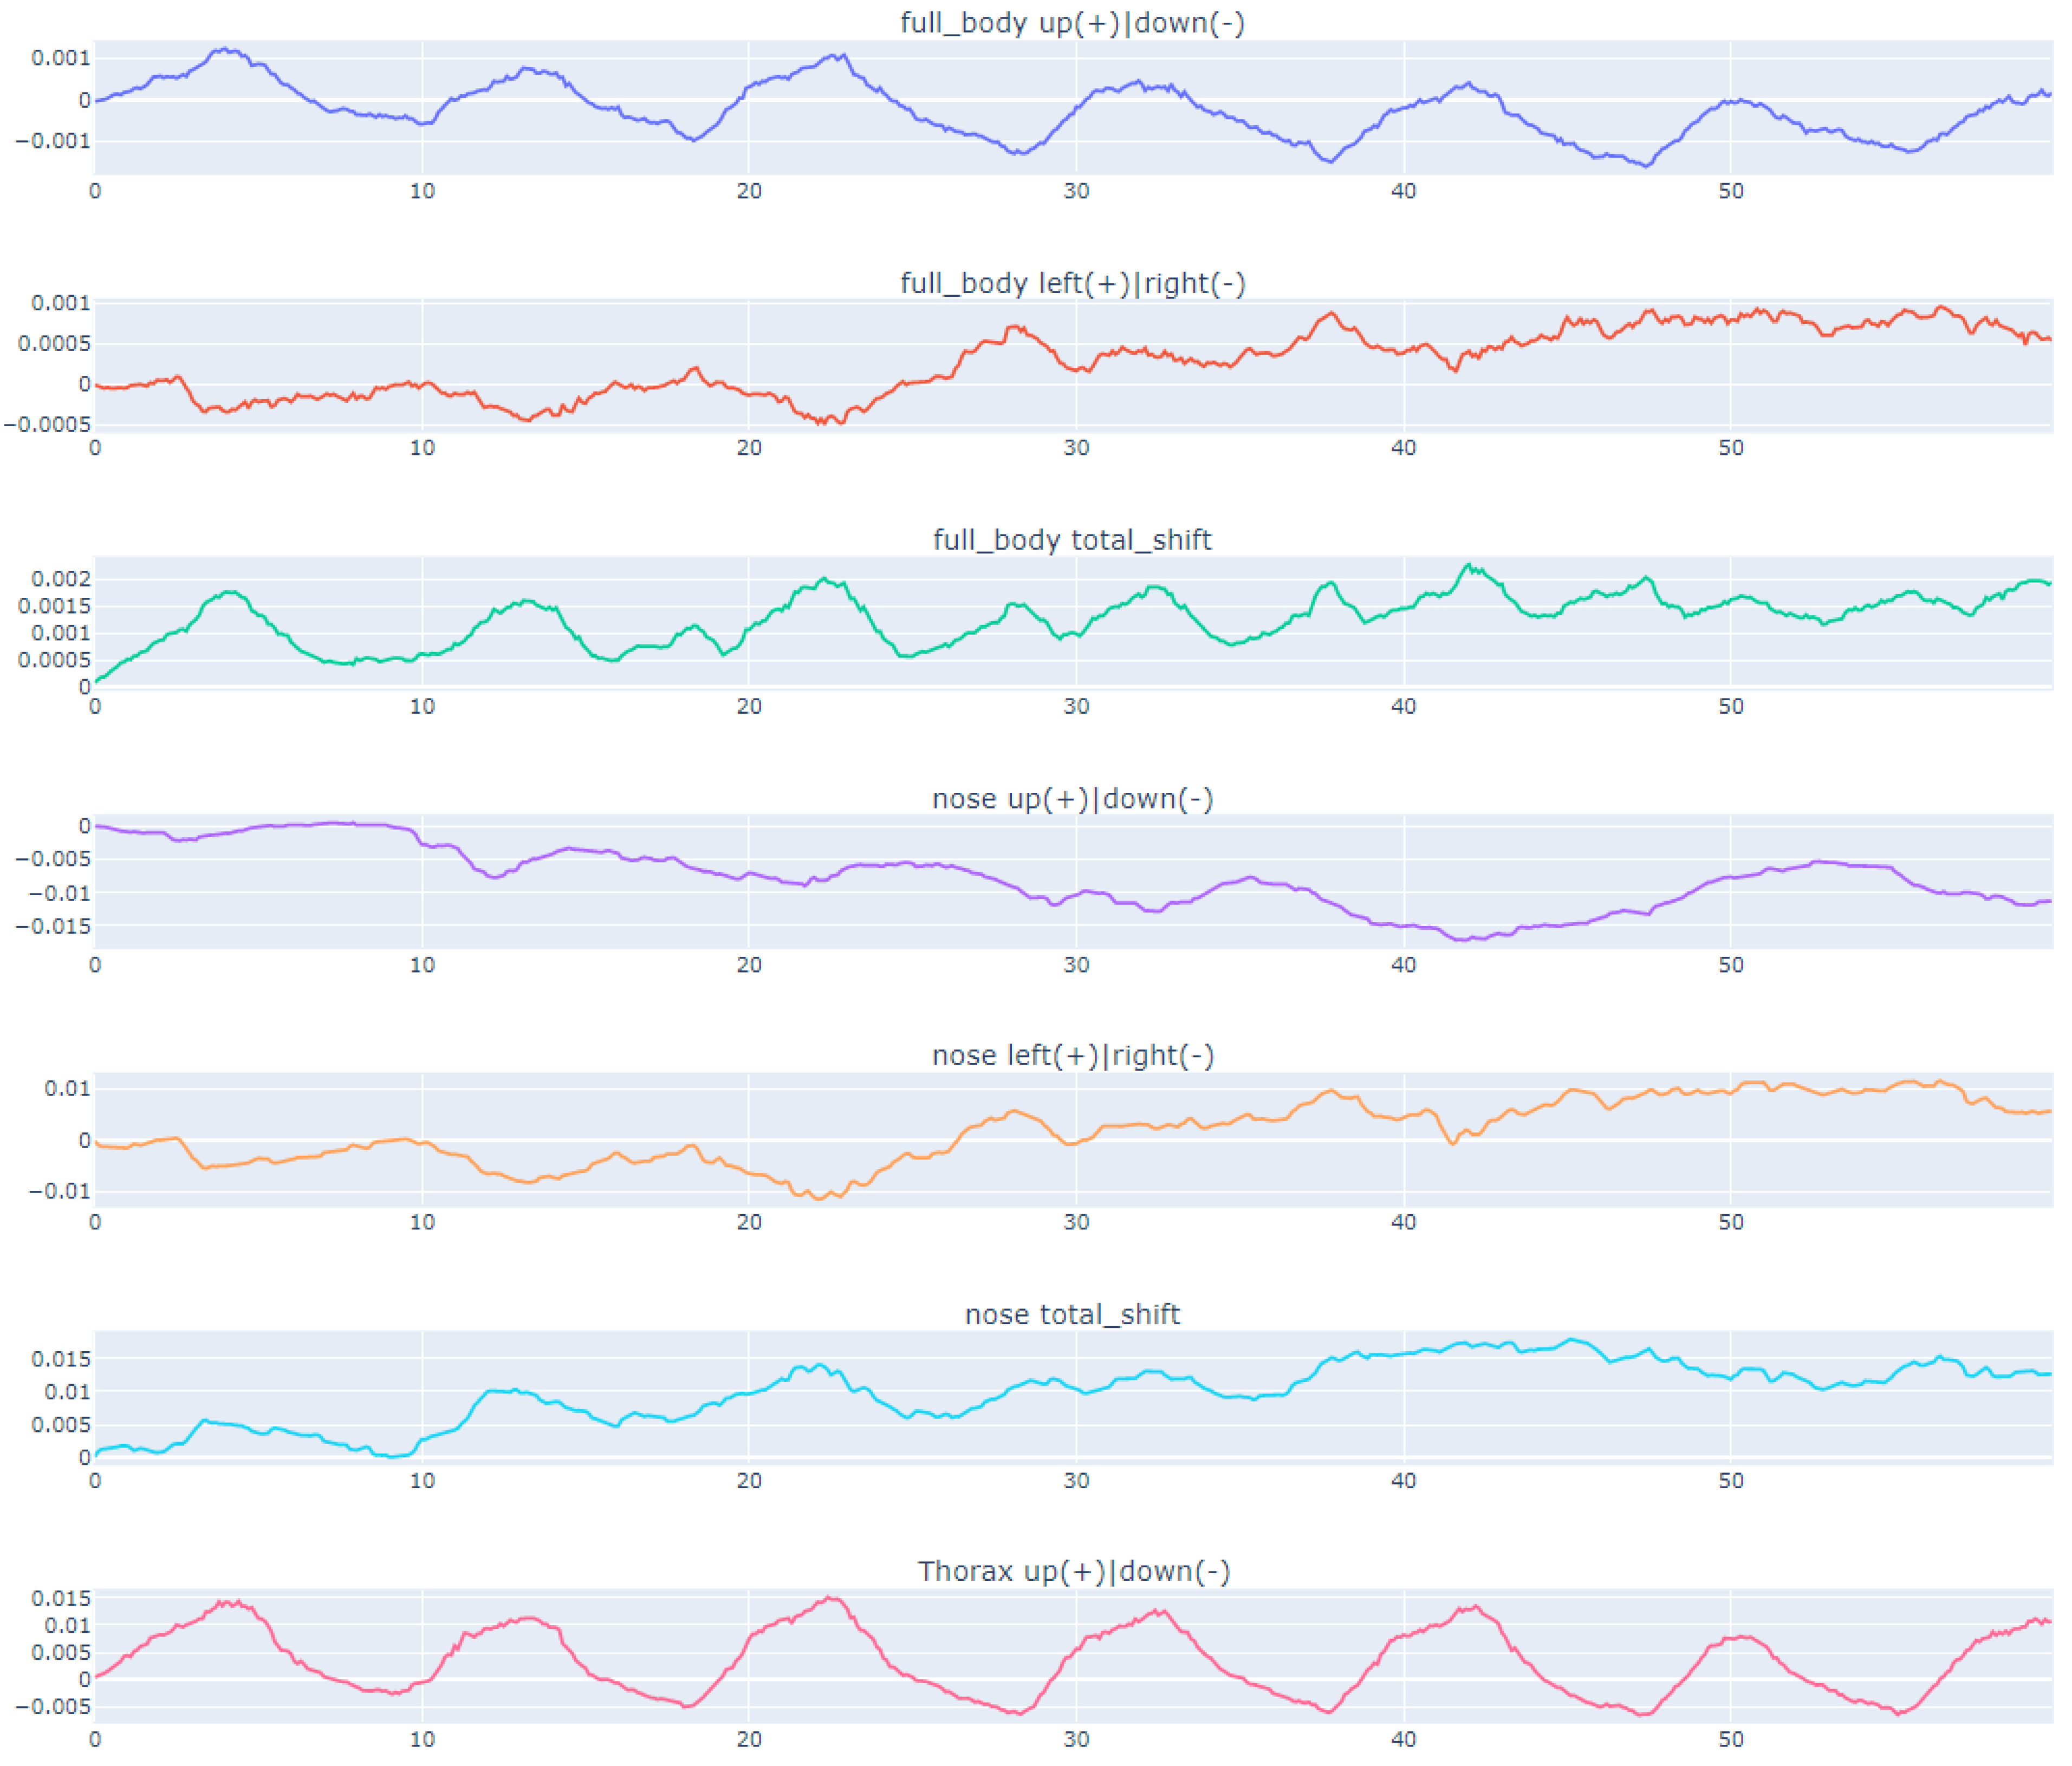Click y-axis label −0.015 on nose up/down chart

tap(53, 926)
